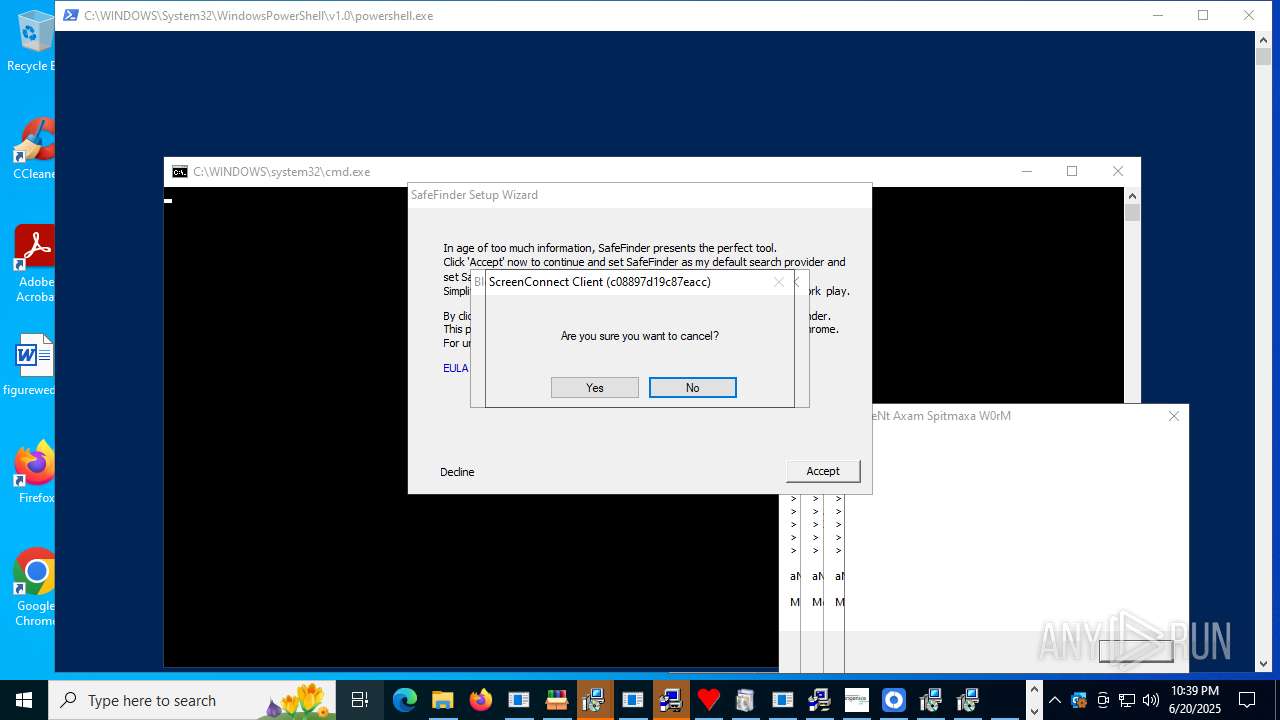The height and width of the screenshot is (720, 1280).
Task: Open Adobe Acrobat desktop shortcut
Action: [x=35, y=264]
